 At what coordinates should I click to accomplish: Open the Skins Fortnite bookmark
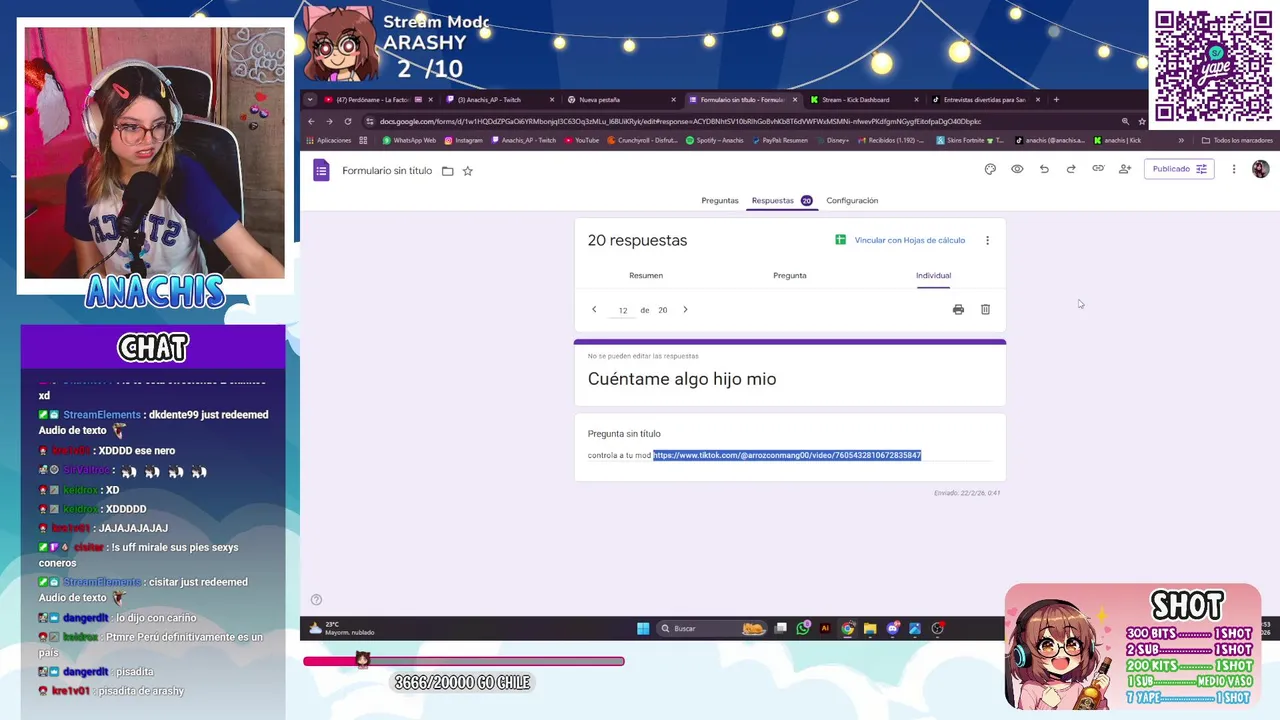pos(970,141)
